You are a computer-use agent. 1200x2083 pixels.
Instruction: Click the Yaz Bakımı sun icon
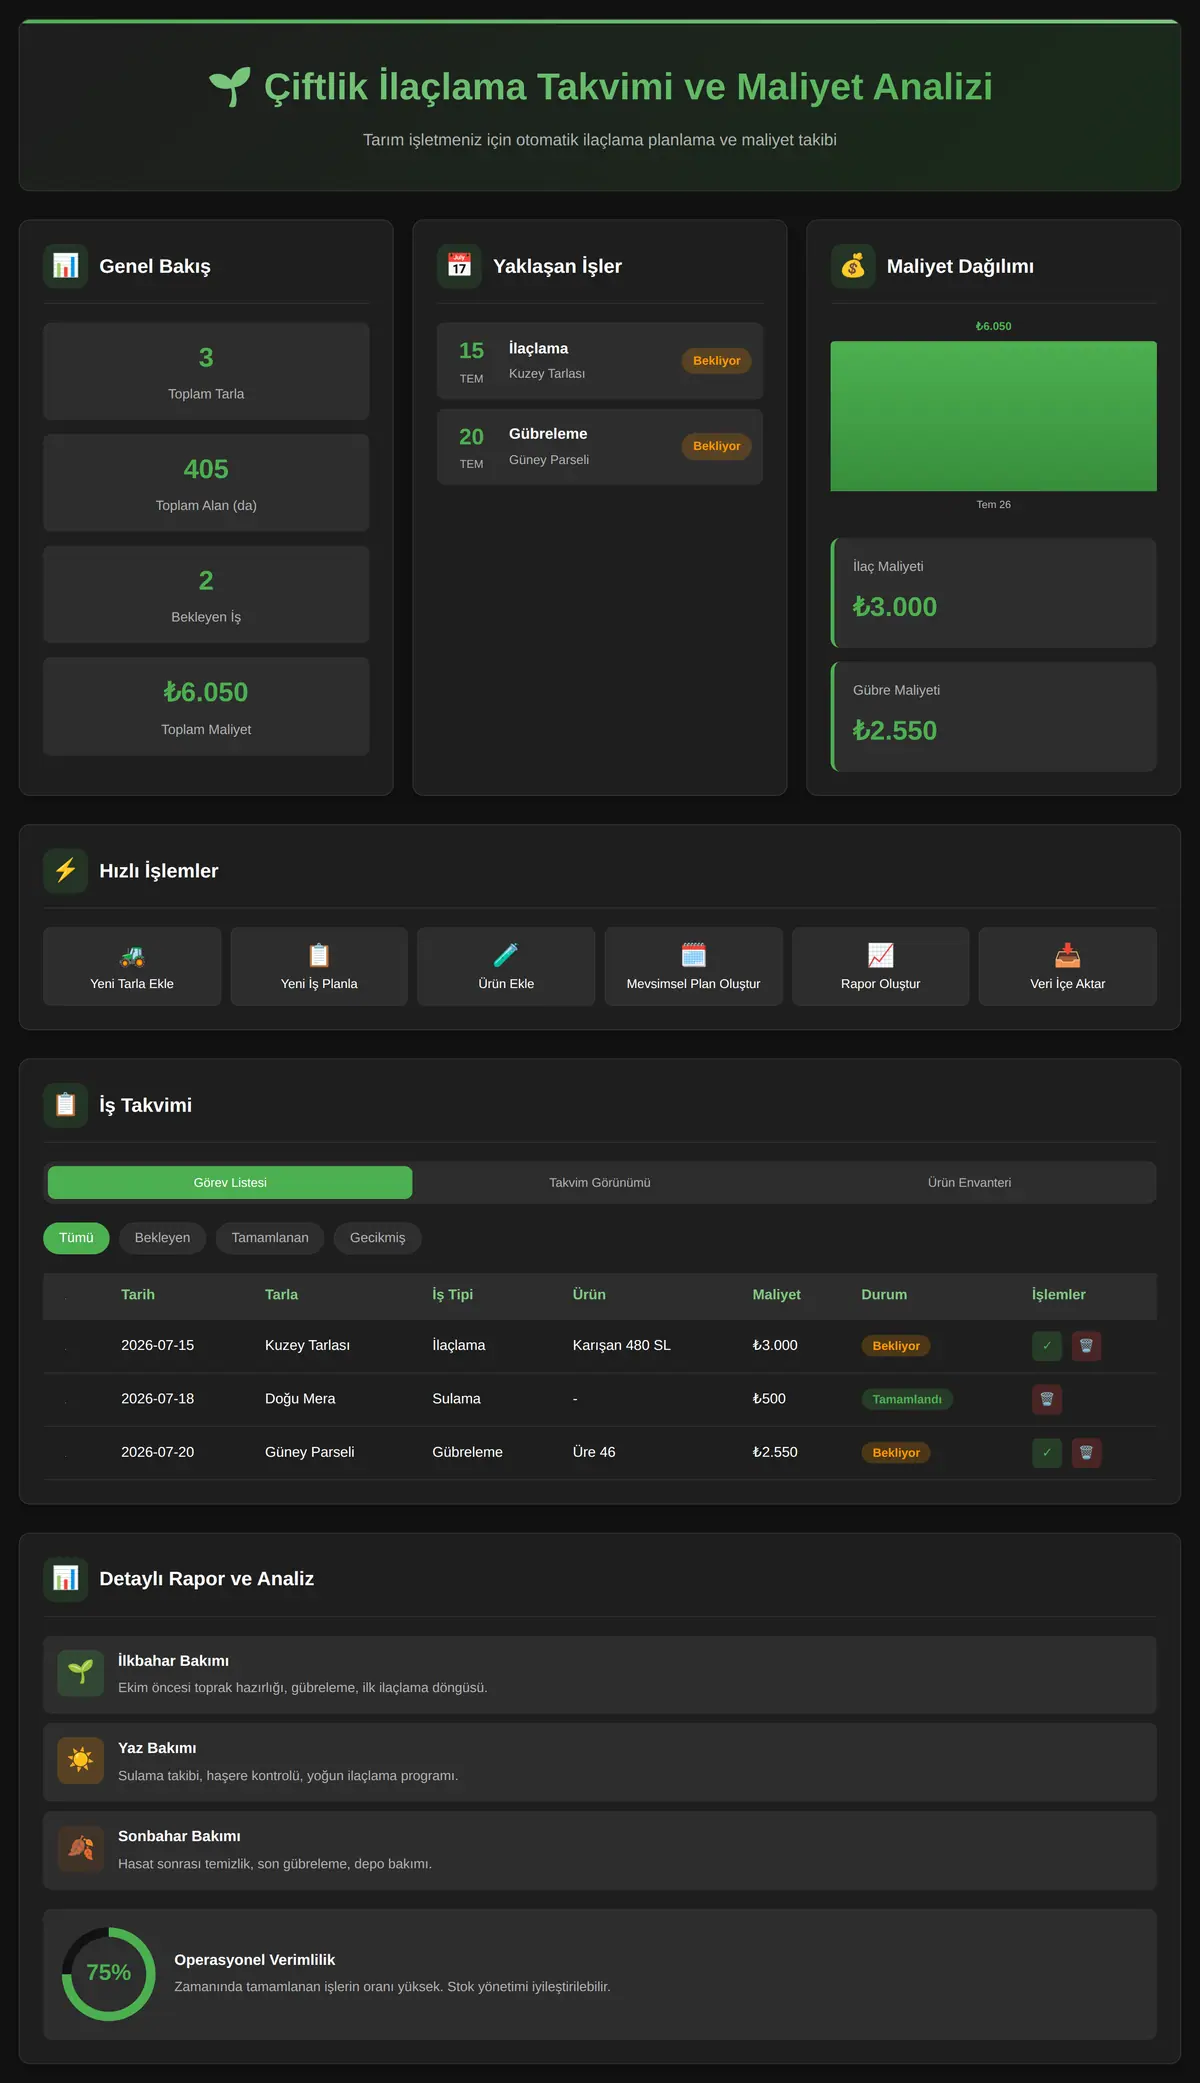point(81,1760)
